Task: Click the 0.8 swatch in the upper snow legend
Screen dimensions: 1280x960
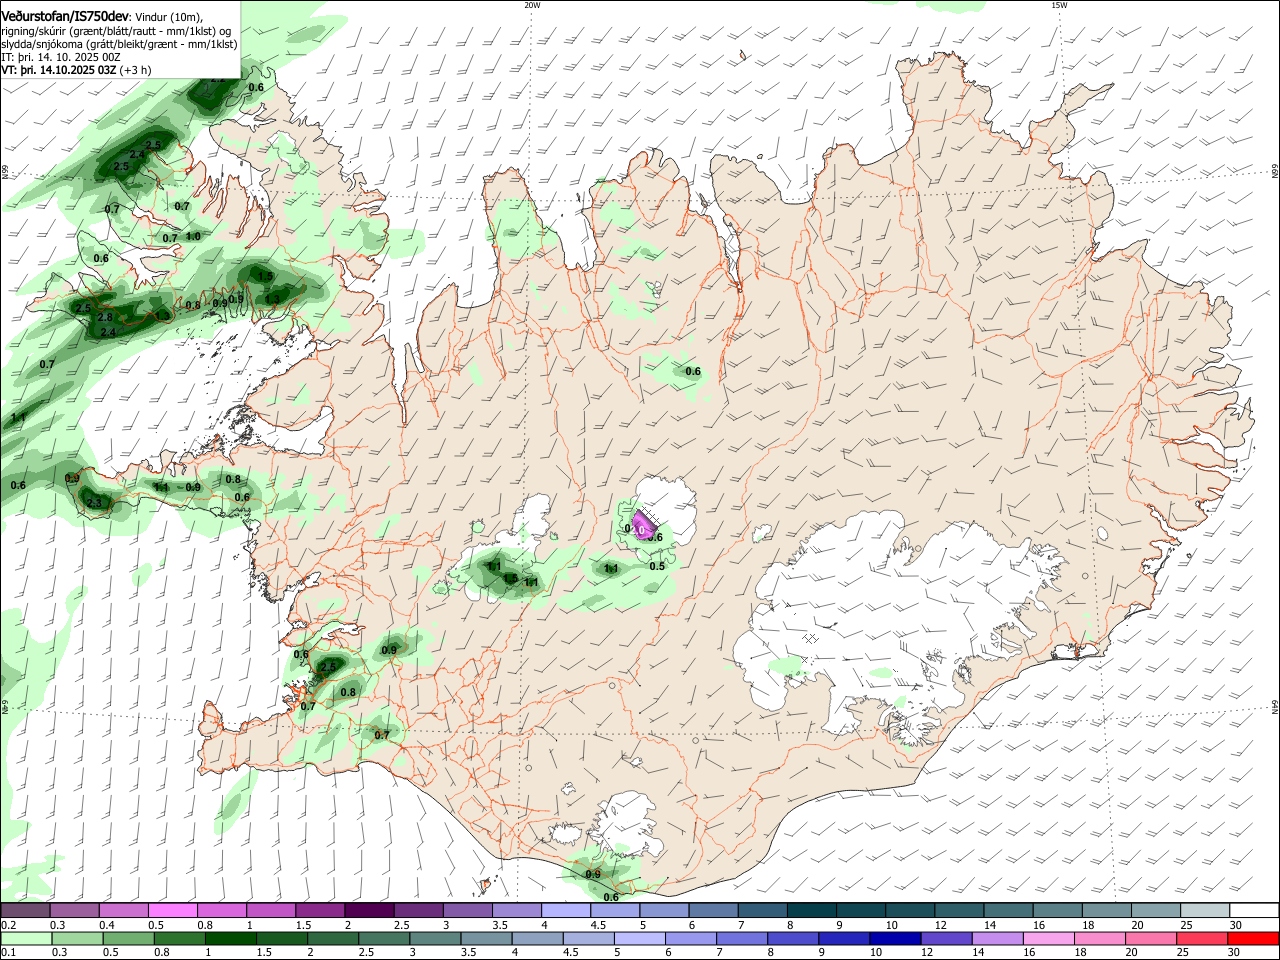Action: tap(222, 910)
